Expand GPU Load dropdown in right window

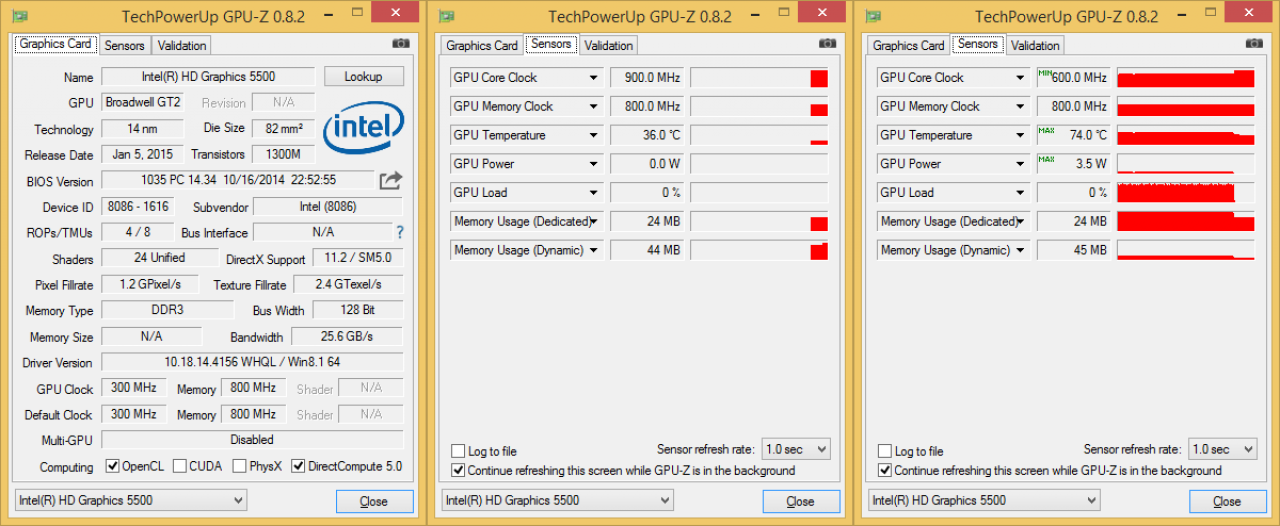pyautogui.click(x=1020, y=193)
